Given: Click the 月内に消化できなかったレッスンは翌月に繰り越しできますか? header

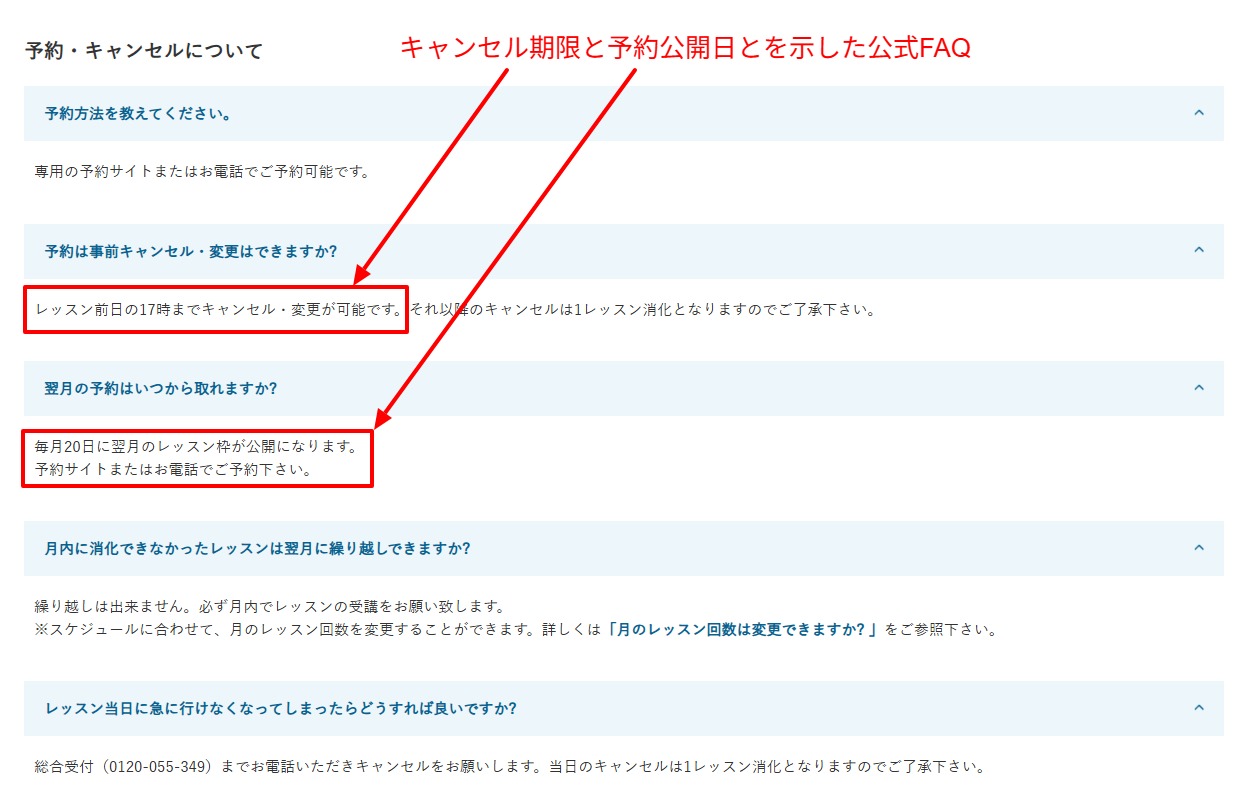Looking at the screenshot, I should 624,548.
